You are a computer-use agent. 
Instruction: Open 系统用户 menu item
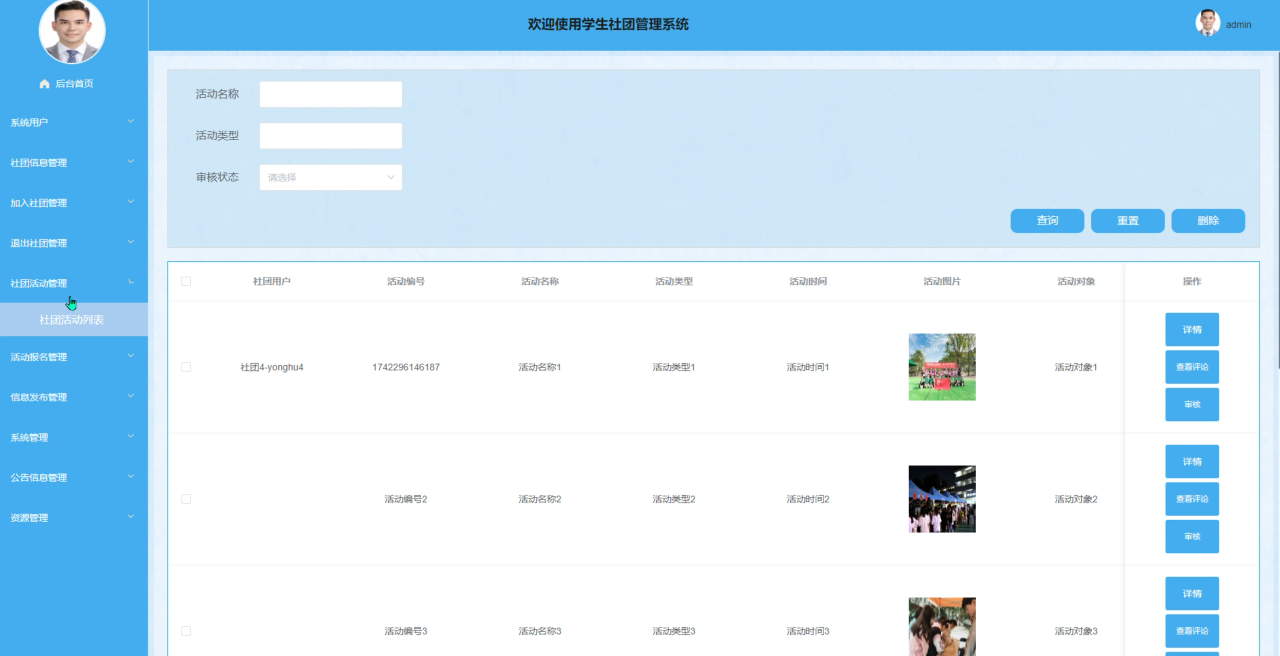pyautogui.click(x=74, y=122)
